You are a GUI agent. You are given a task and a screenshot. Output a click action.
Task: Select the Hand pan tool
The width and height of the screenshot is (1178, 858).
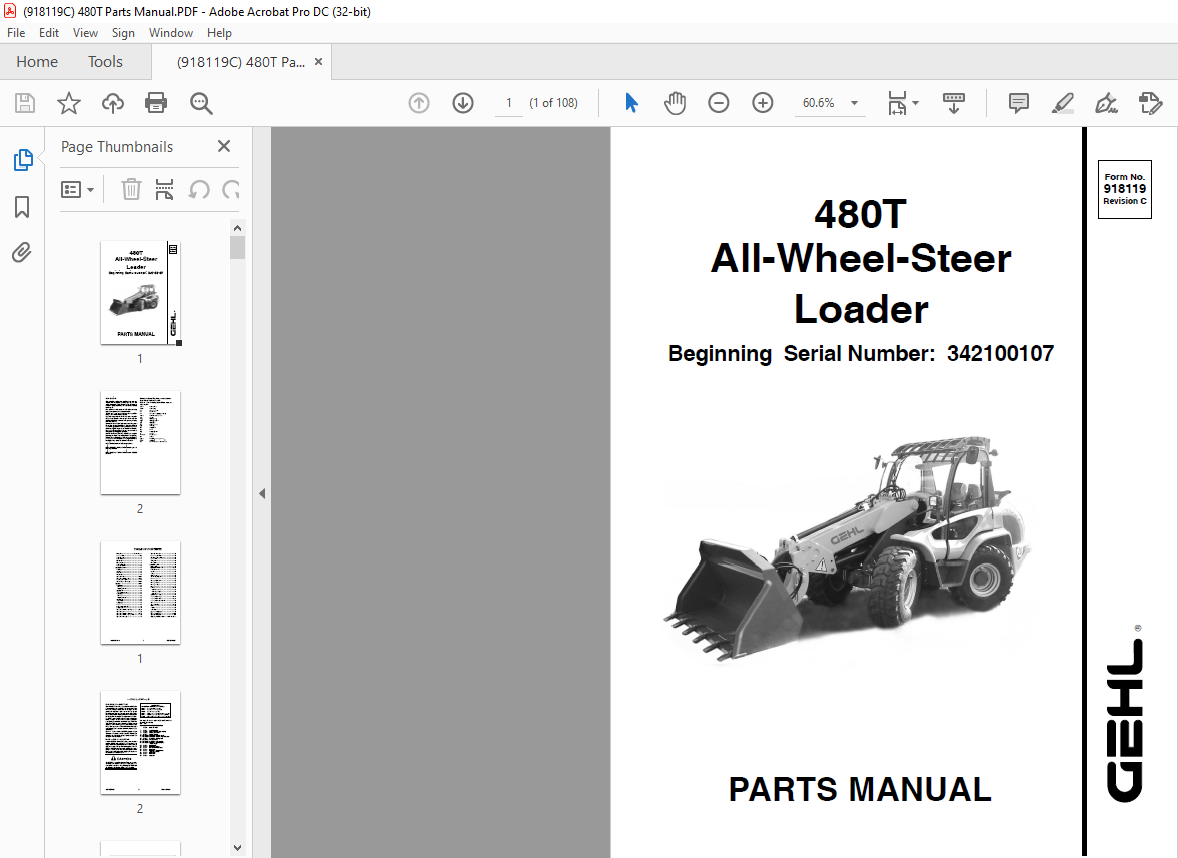coord(675,103)
